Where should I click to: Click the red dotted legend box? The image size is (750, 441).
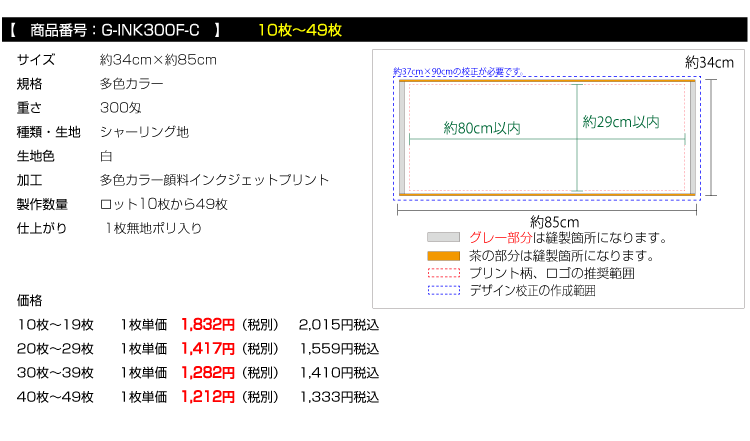click(x=443, y=273)
